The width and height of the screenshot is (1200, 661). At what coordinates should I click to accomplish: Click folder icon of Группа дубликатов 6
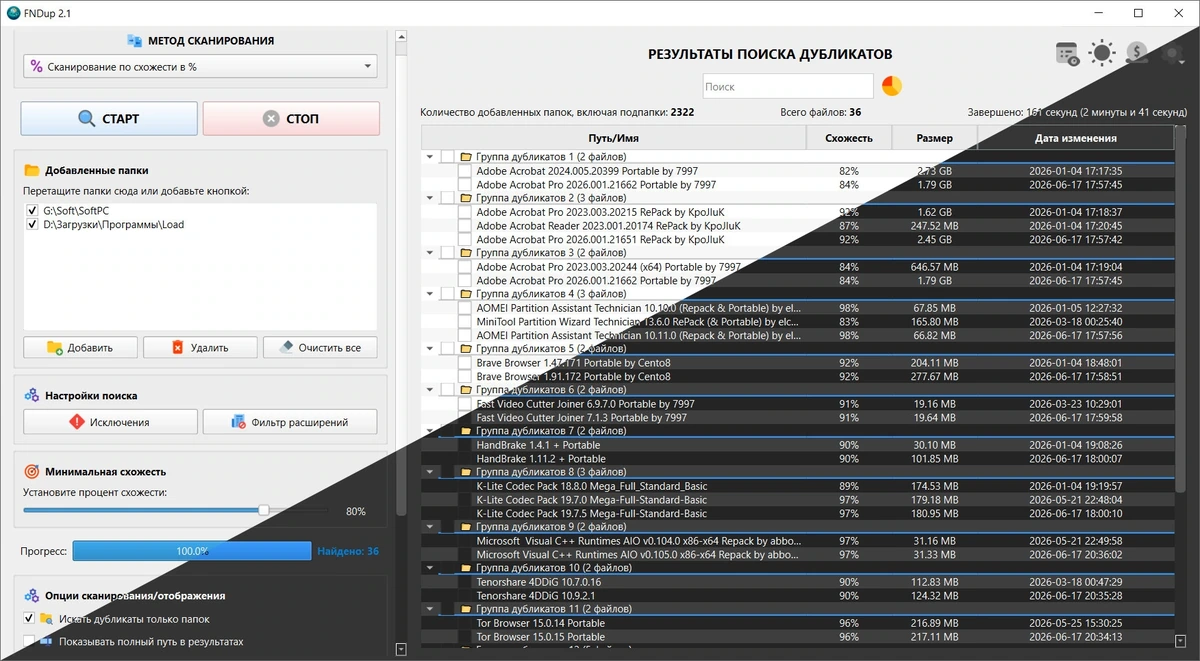pyautogui.click(x=465, y=389)
